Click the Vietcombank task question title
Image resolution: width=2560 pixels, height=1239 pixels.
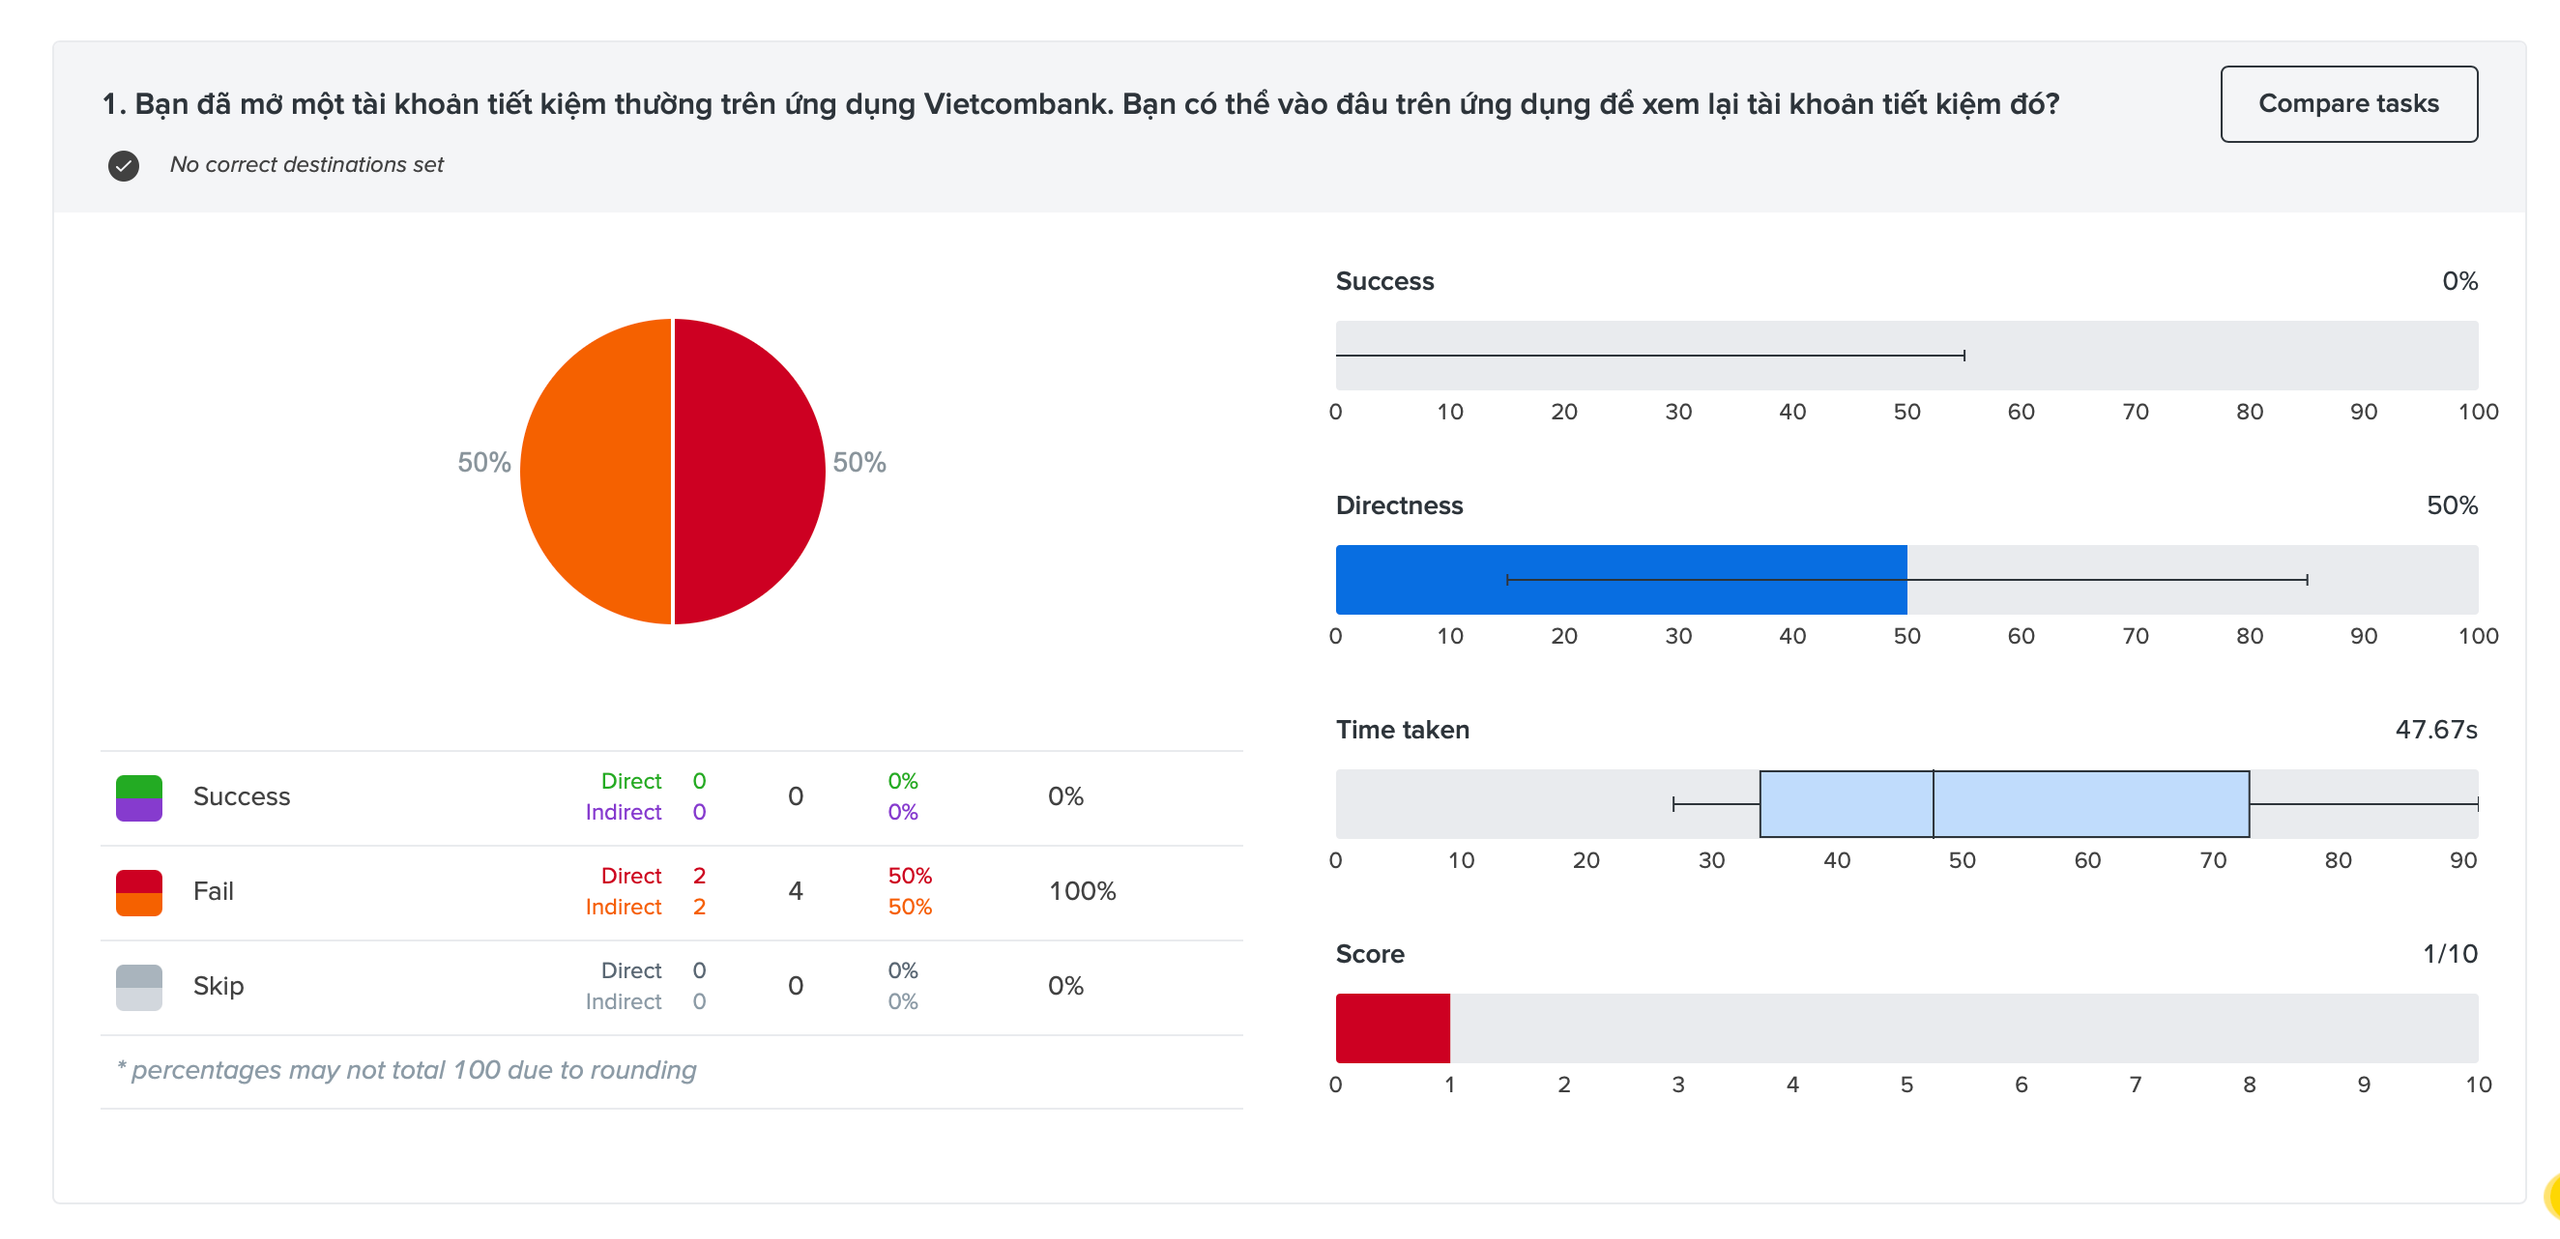1080,104
